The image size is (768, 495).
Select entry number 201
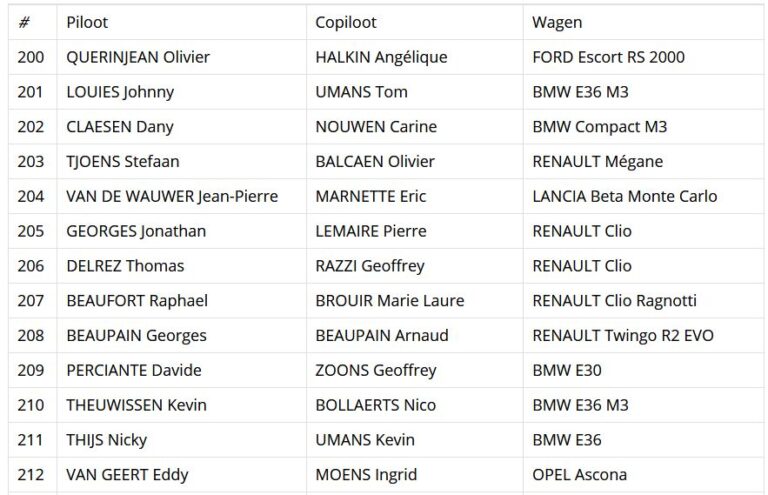tap(32, 92)
